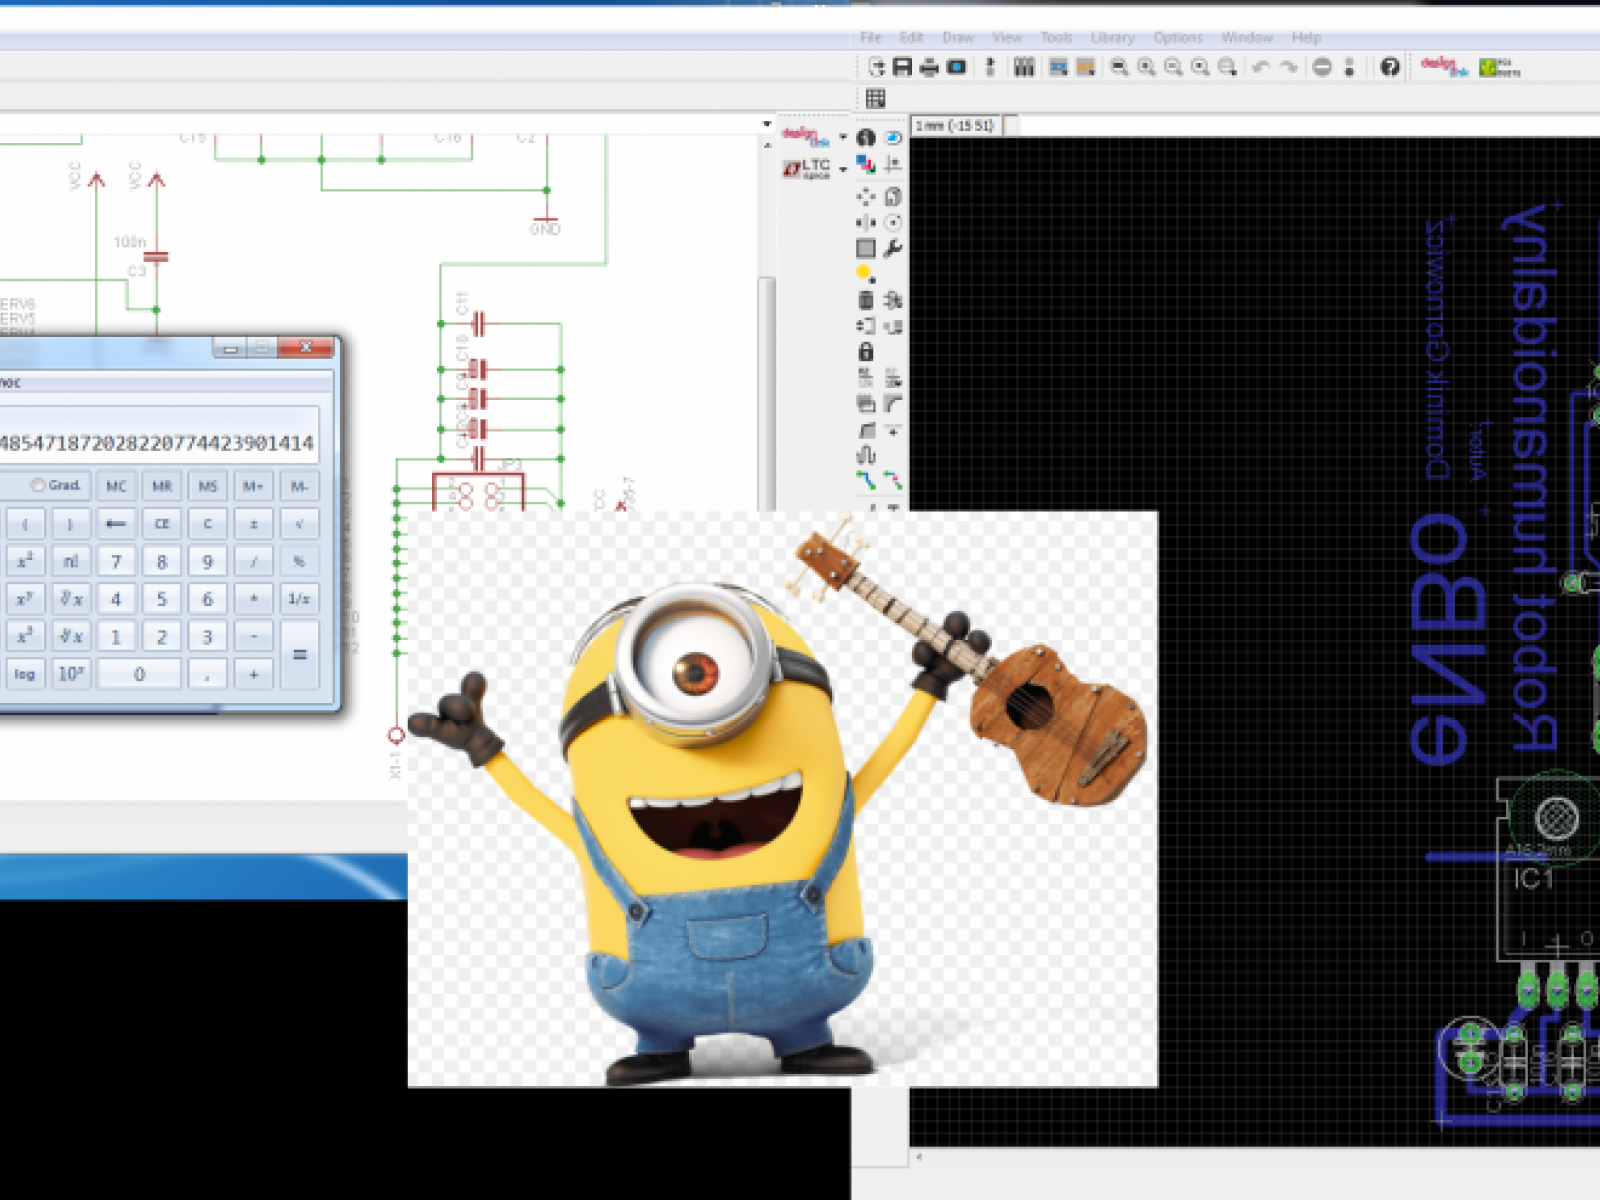
Task: Select the Route tool with blue trace
Action: click(866, 481)
